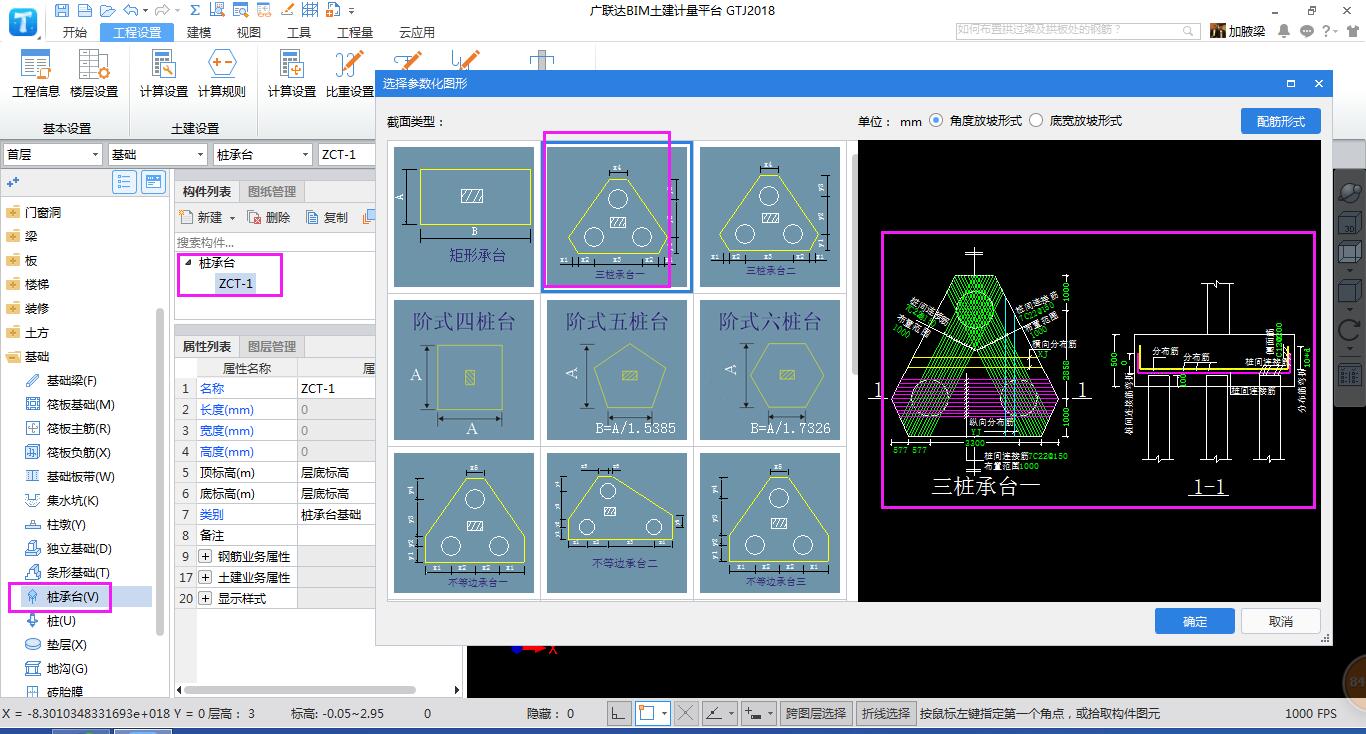Collapse the 桩承台 node in component list
The image size is (1366, 734).
(x=188, y=263)
